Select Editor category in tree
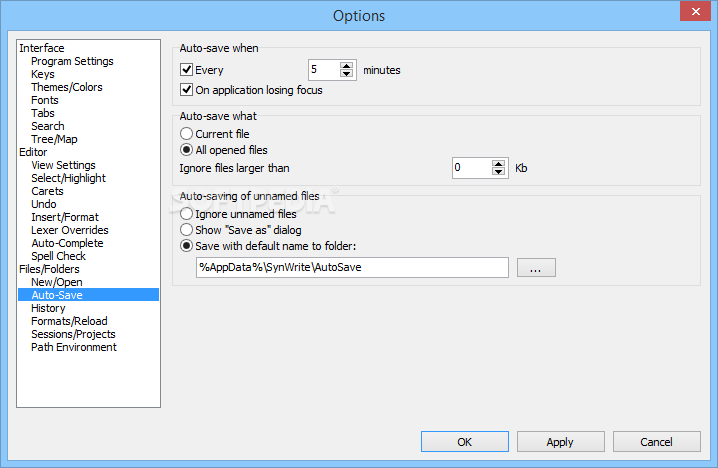 tap(33, 152)
